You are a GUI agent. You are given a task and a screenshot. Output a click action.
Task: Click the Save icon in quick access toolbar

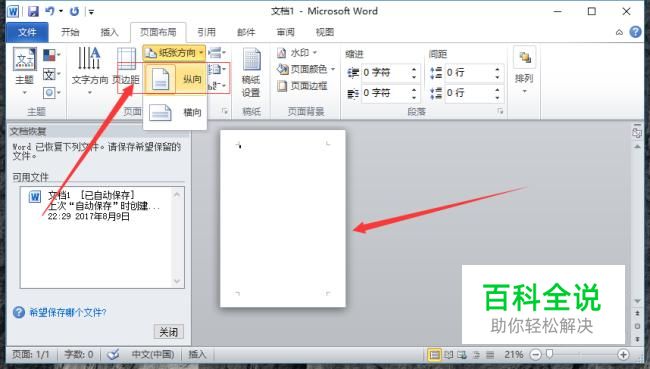[x=33, y=11]
